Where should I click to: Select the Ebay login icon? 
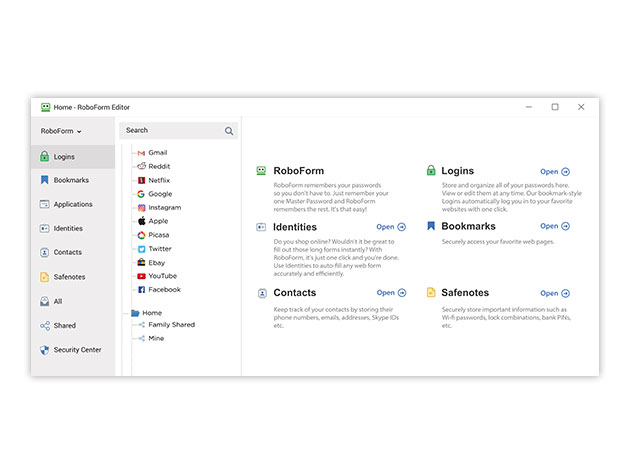click(x=141, y=262)
